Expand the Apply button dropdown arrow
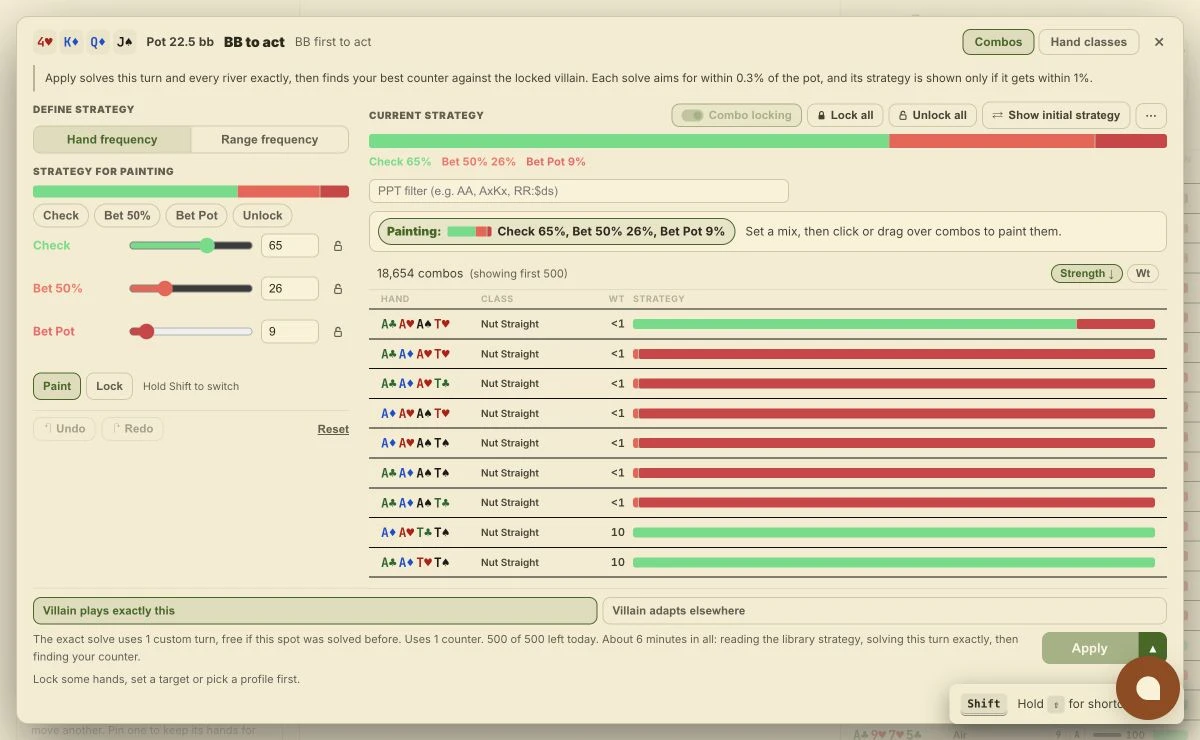The height and width of the screenshot is (740, 1200). pyautogui.click(x=1152, y=648)
